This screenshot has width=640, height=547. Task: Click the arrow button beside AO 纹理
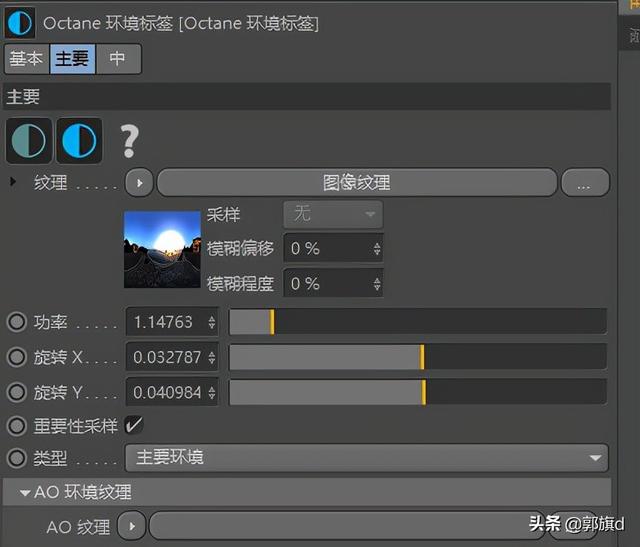click(x=131, y=526)
